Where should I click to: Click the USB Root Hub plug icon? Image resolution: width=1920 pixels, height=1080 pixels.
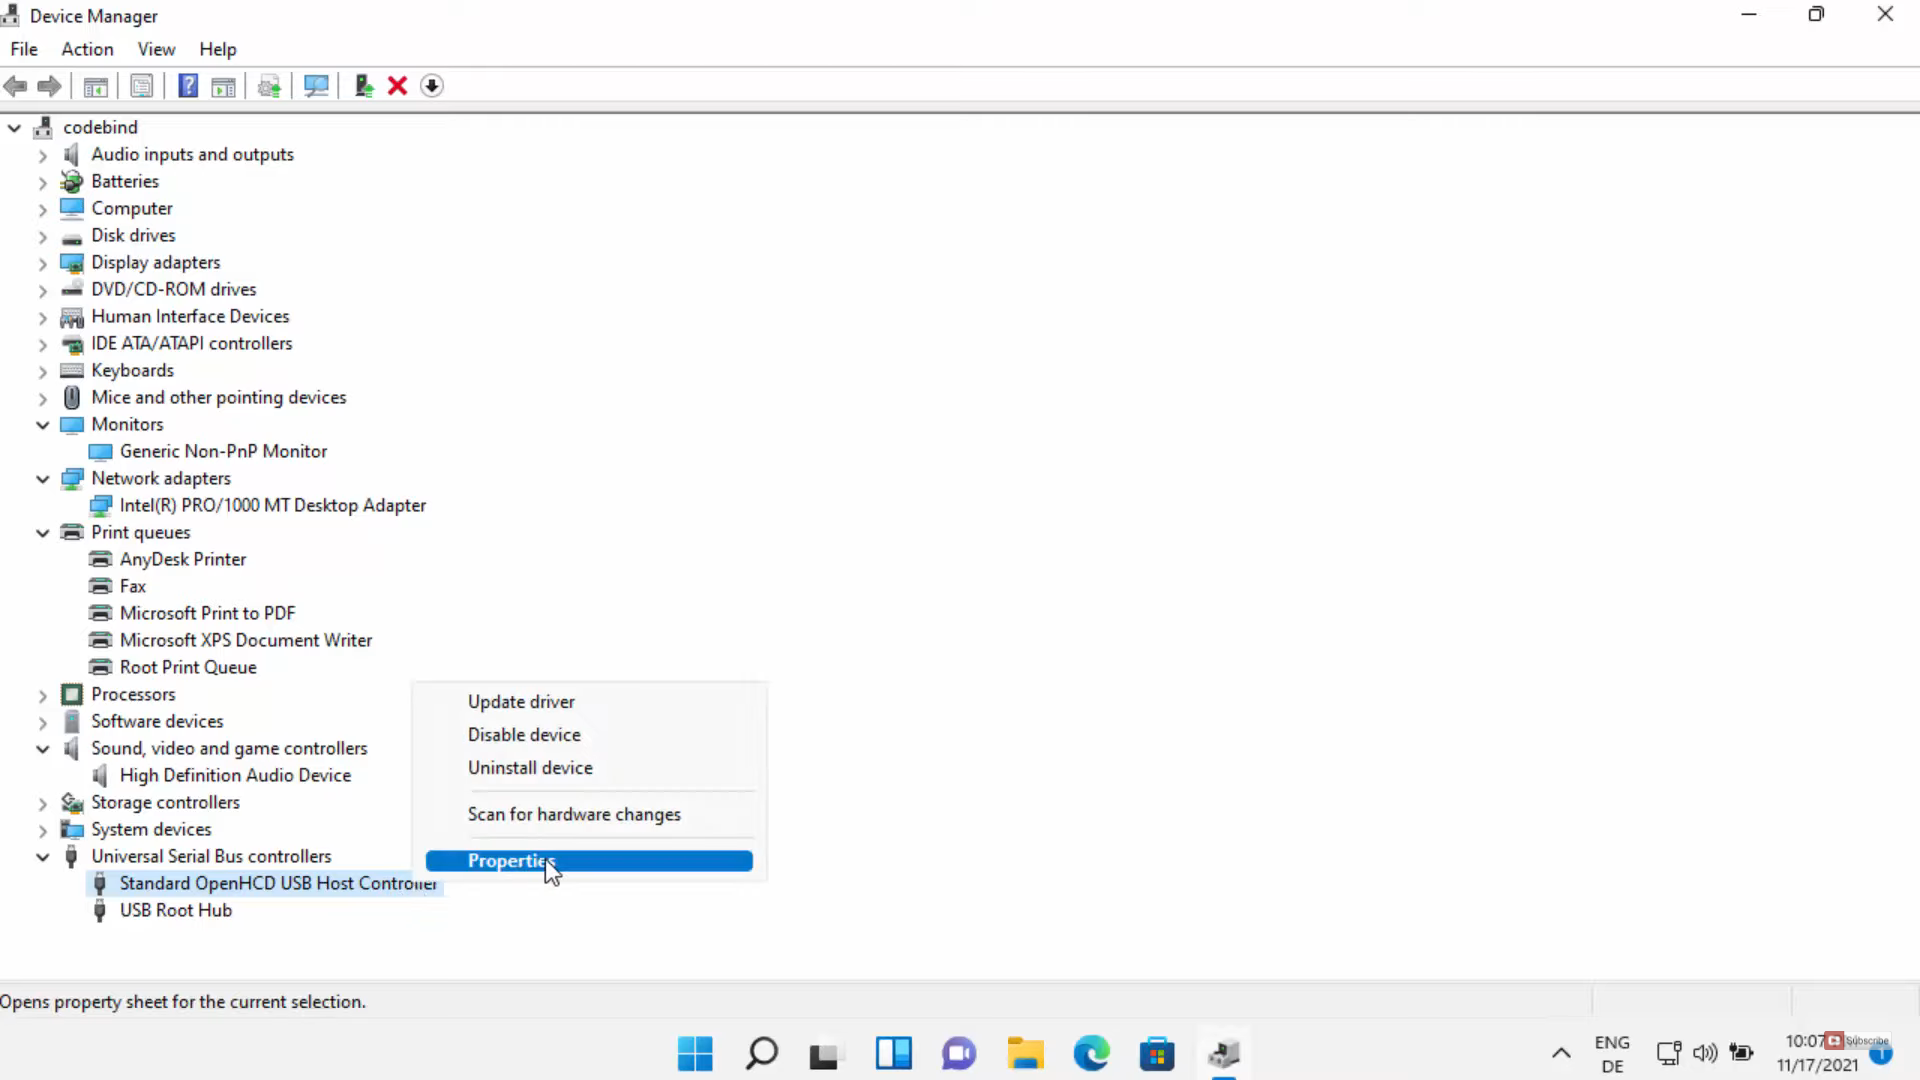[99, 910]
